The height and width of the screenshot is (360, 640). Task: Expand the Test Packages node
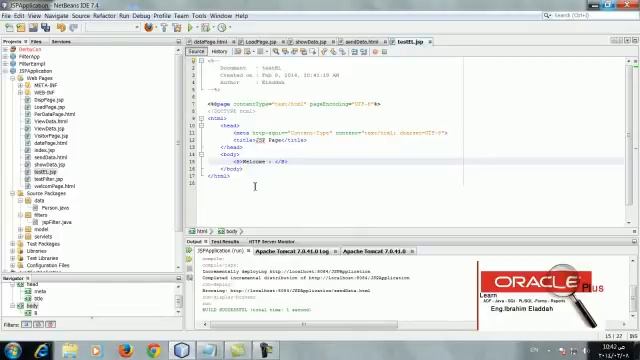13,244
